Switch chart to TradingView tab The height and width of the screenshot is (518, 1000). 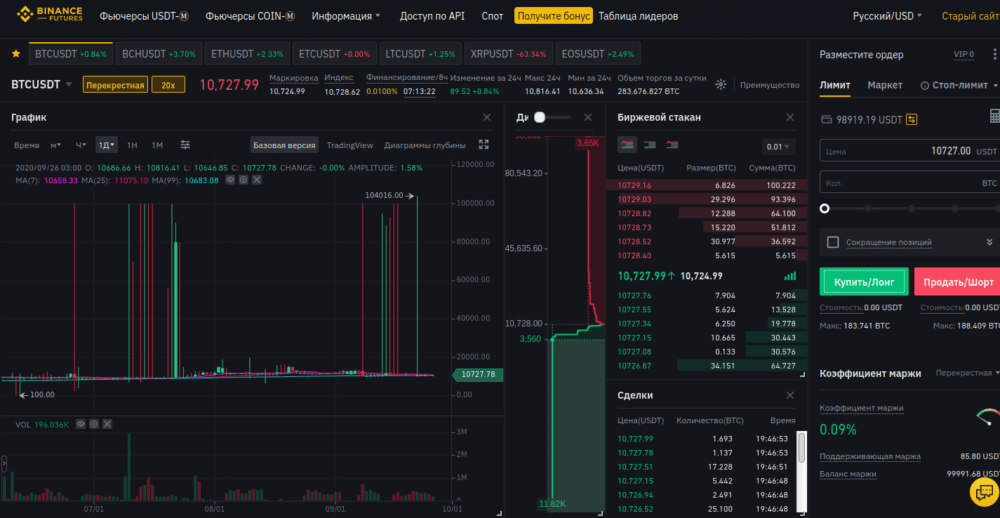(349, 145)
